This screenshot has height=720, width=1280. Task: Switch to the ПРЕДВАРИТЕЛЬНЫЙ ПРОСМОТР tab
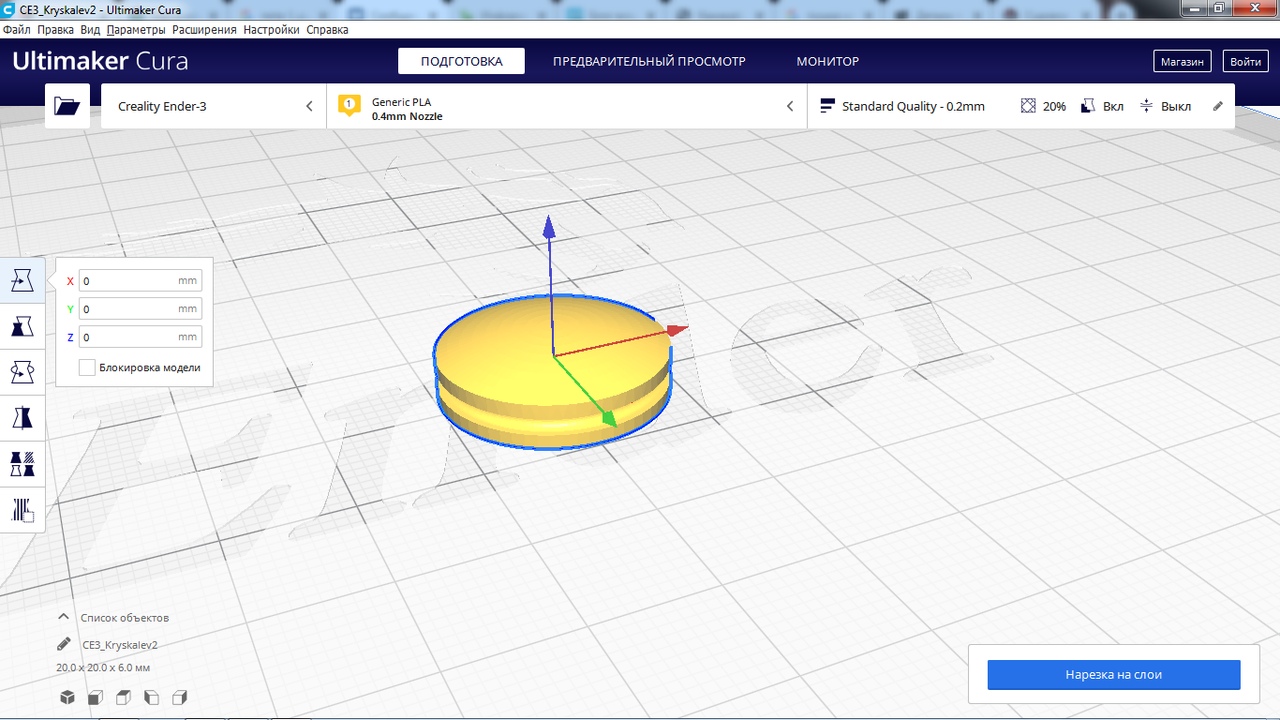pyautogui.click(x=649, y=61)
